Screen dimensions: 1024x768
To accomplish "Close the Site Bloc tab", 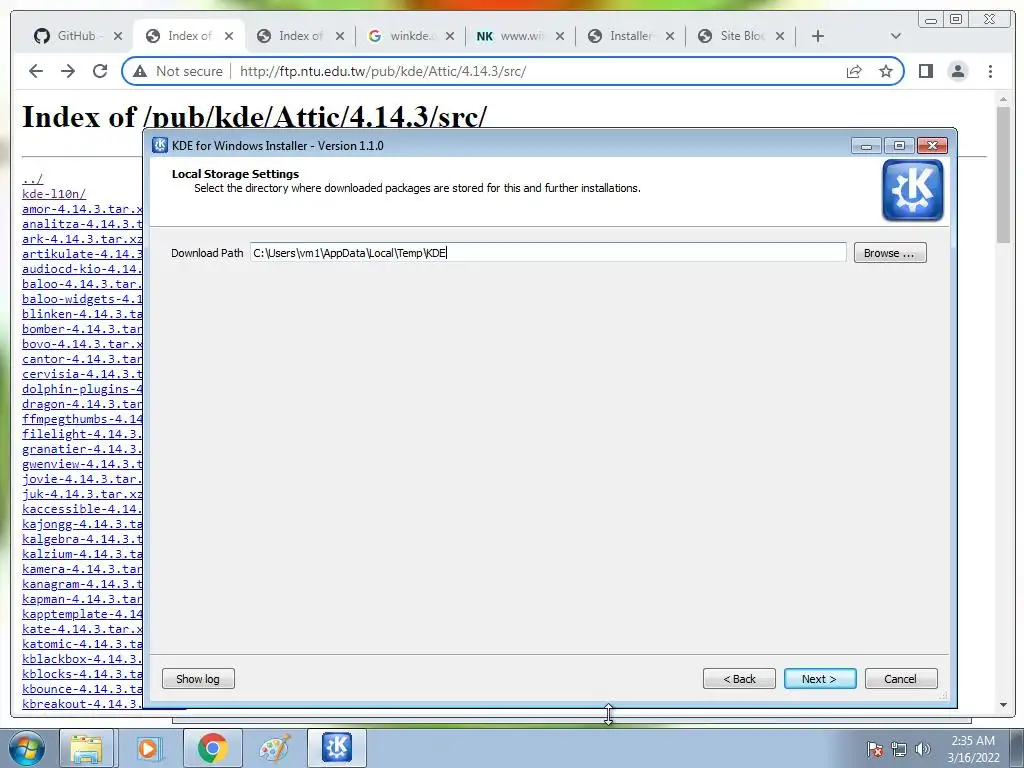I will tap(780, 36).
